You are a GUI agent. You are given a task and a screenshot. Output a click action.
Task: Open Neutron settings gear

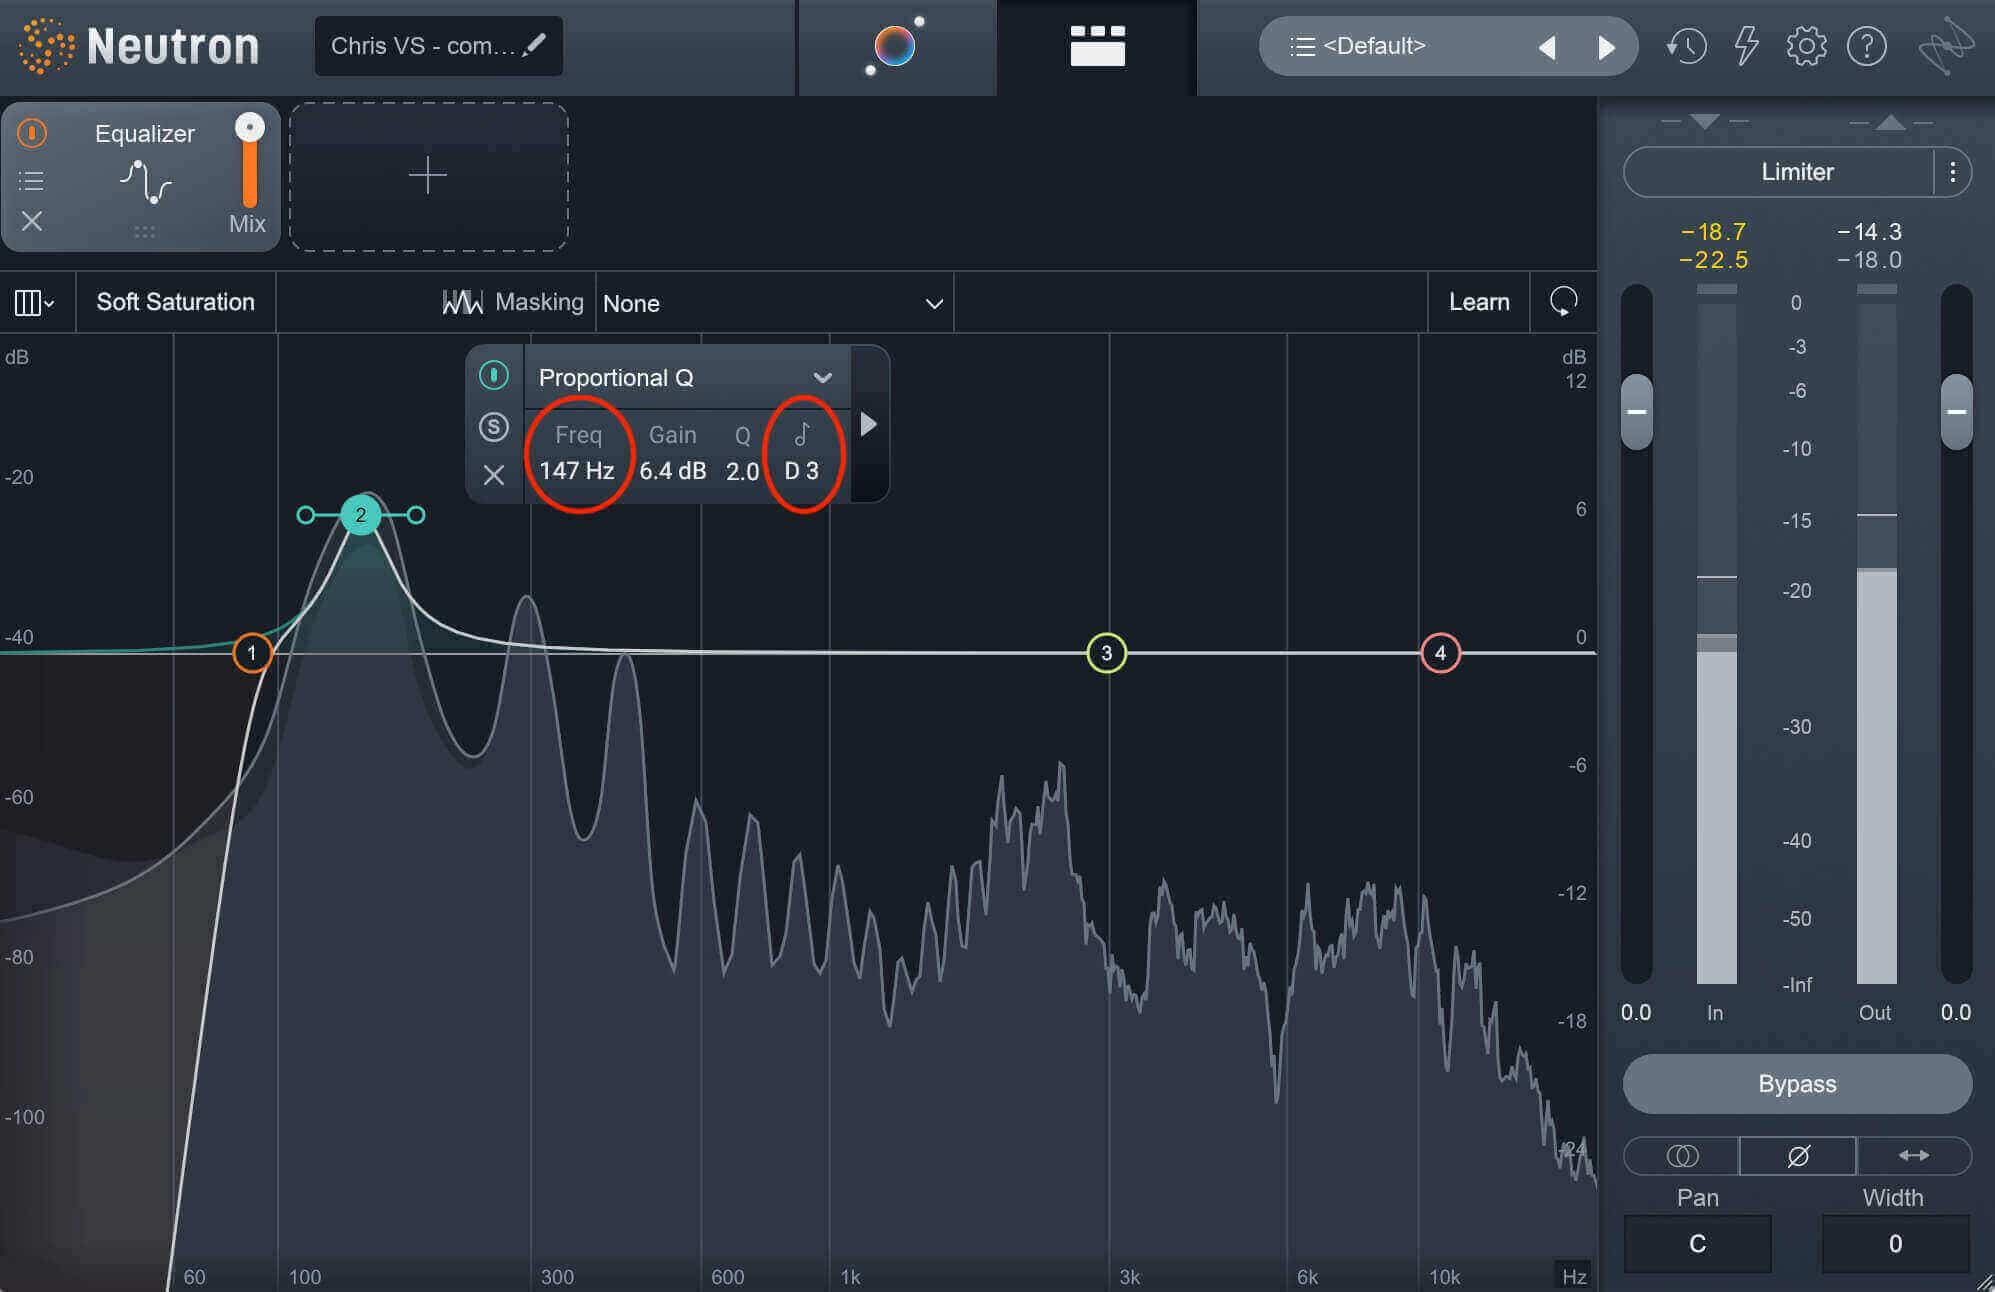coord(1806,46)
